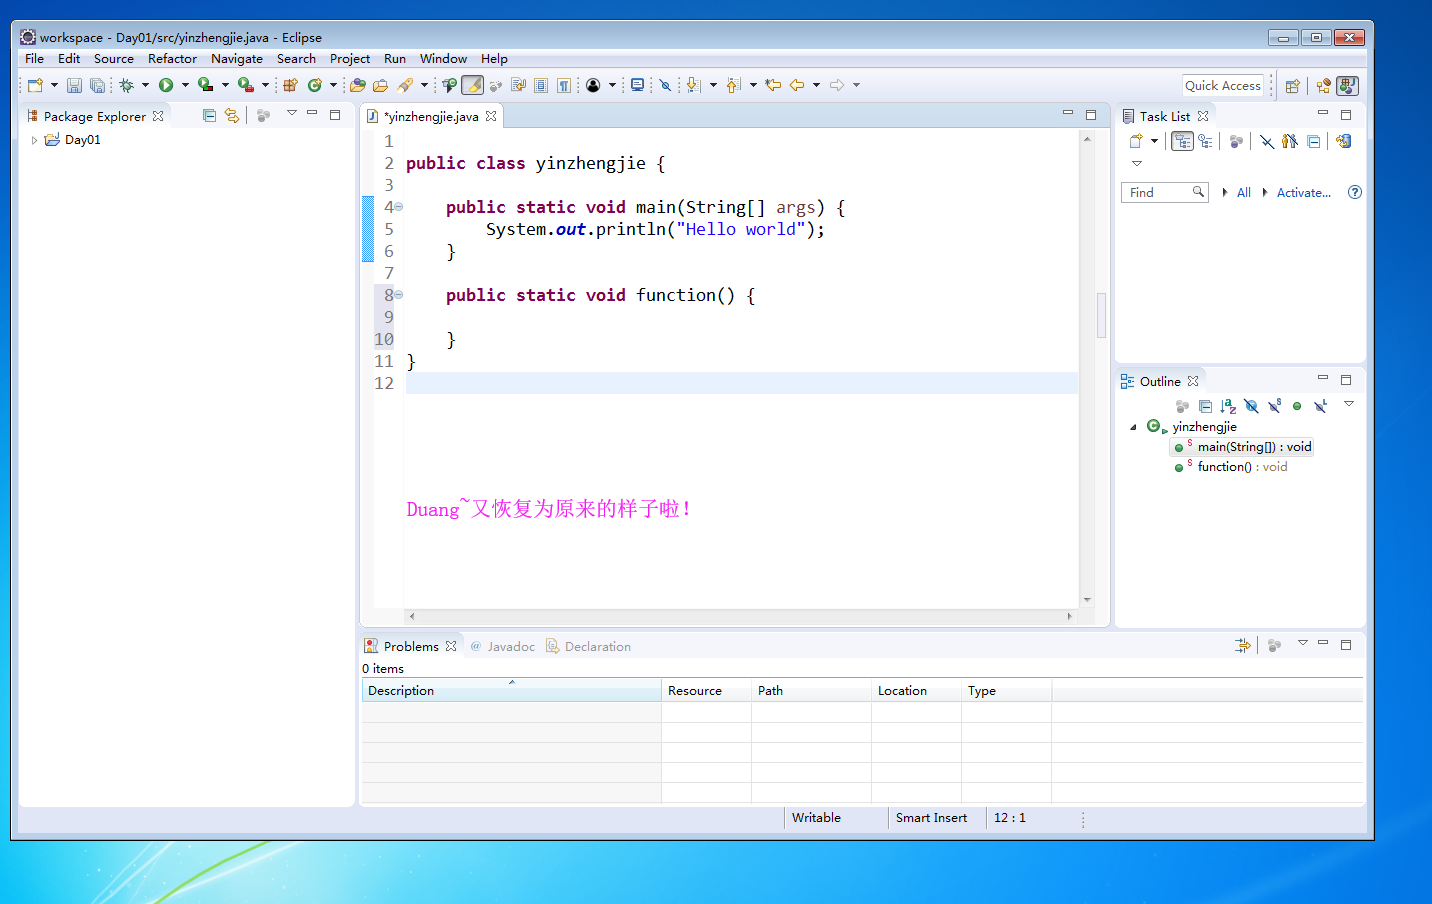Open the Run button dropdown arrow
Screen dimensions: 1432x904
185,85
